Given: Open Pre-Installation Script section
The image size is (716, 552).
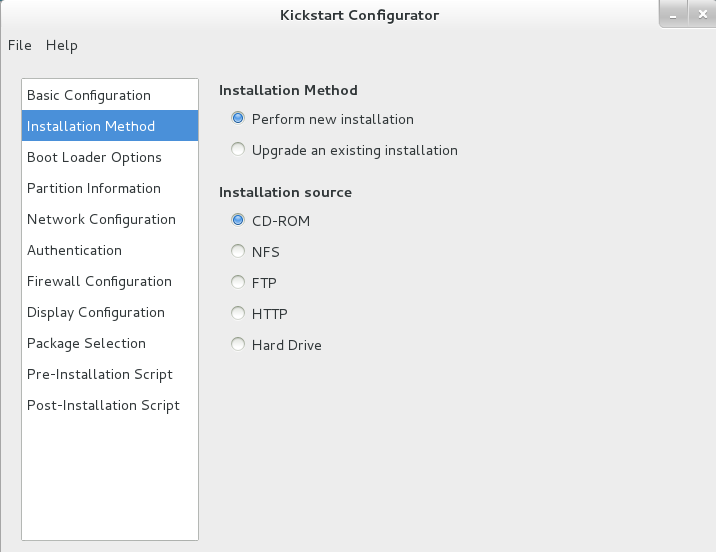Looking at the screenshot, I should [x=100, y=374].
